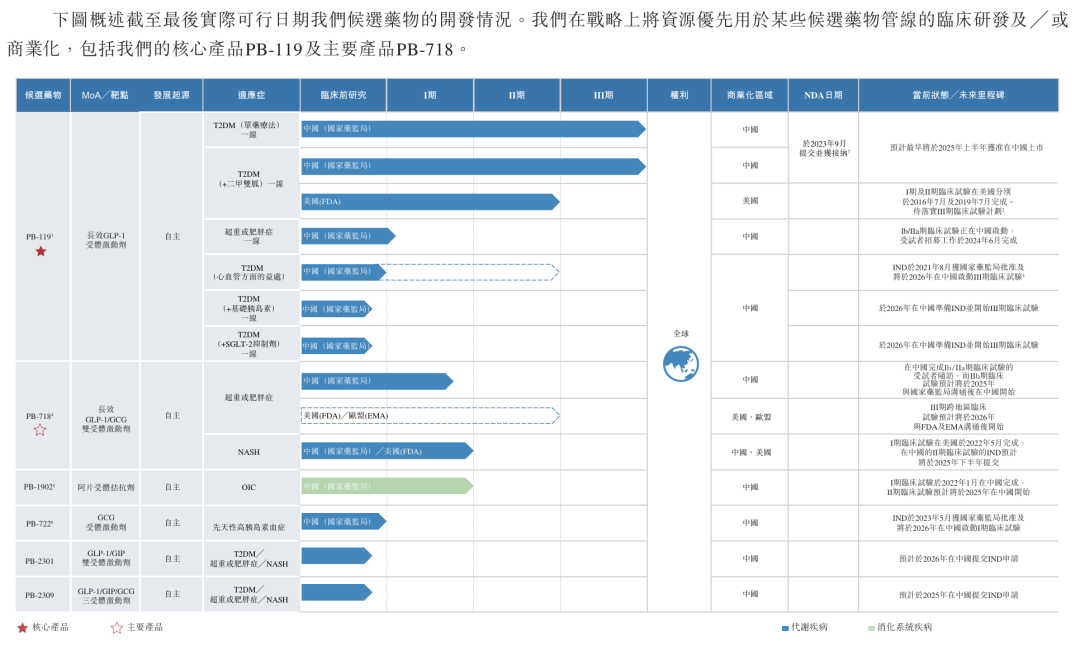
Task: Click the OIC indication cell
Action: point(249,487)
